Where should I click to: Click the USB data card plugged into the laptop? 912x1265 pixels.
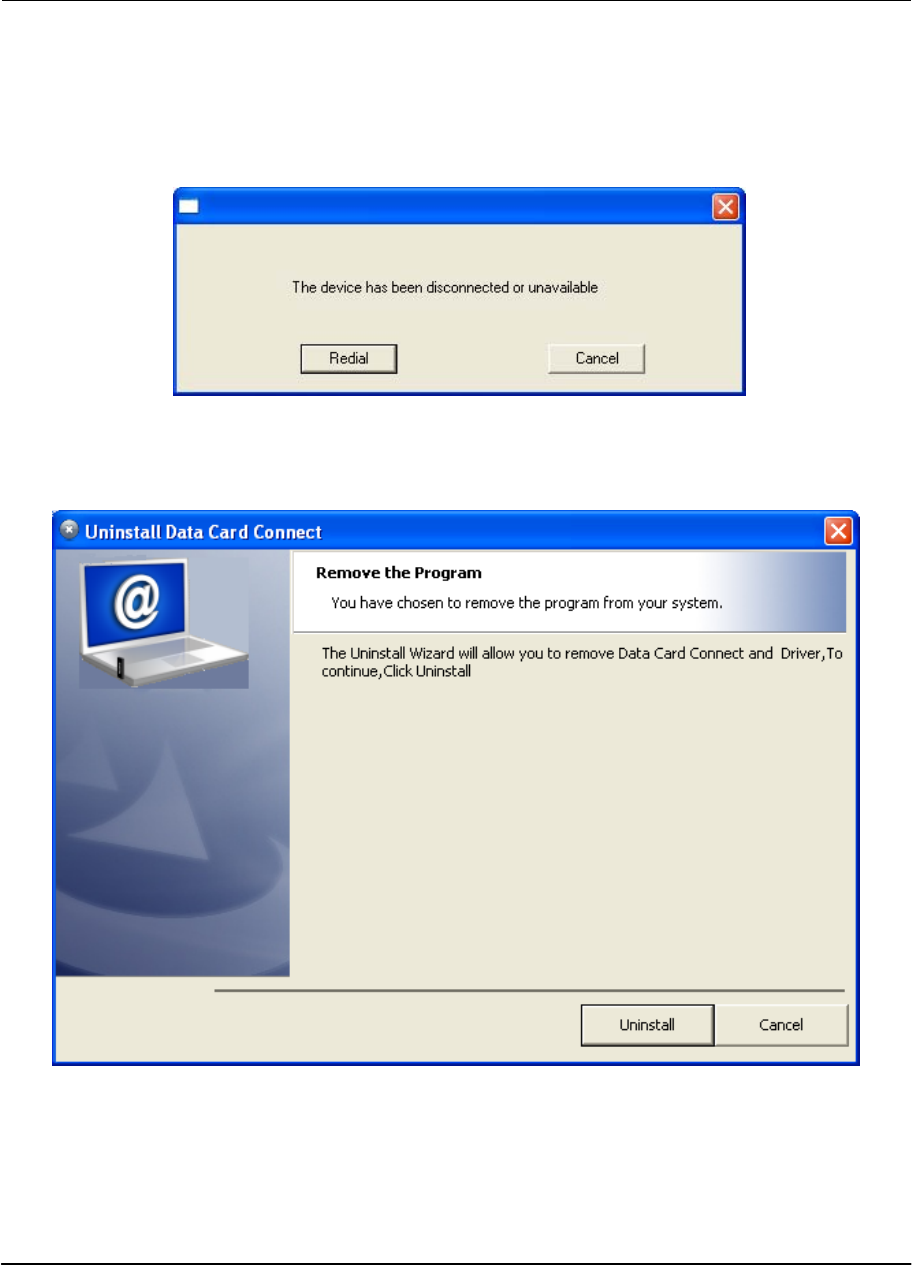pyautogui.click(x=120, y=667)
